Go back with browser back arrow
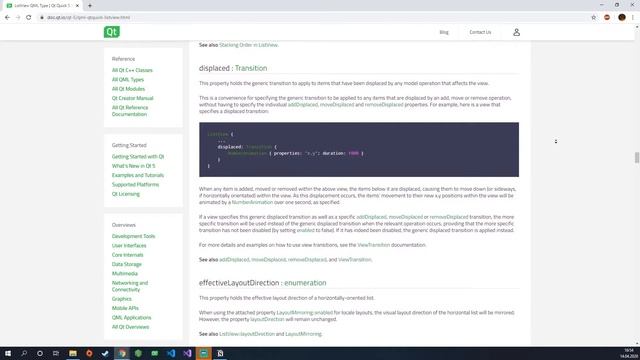640x360 pixels. [7, 18]
